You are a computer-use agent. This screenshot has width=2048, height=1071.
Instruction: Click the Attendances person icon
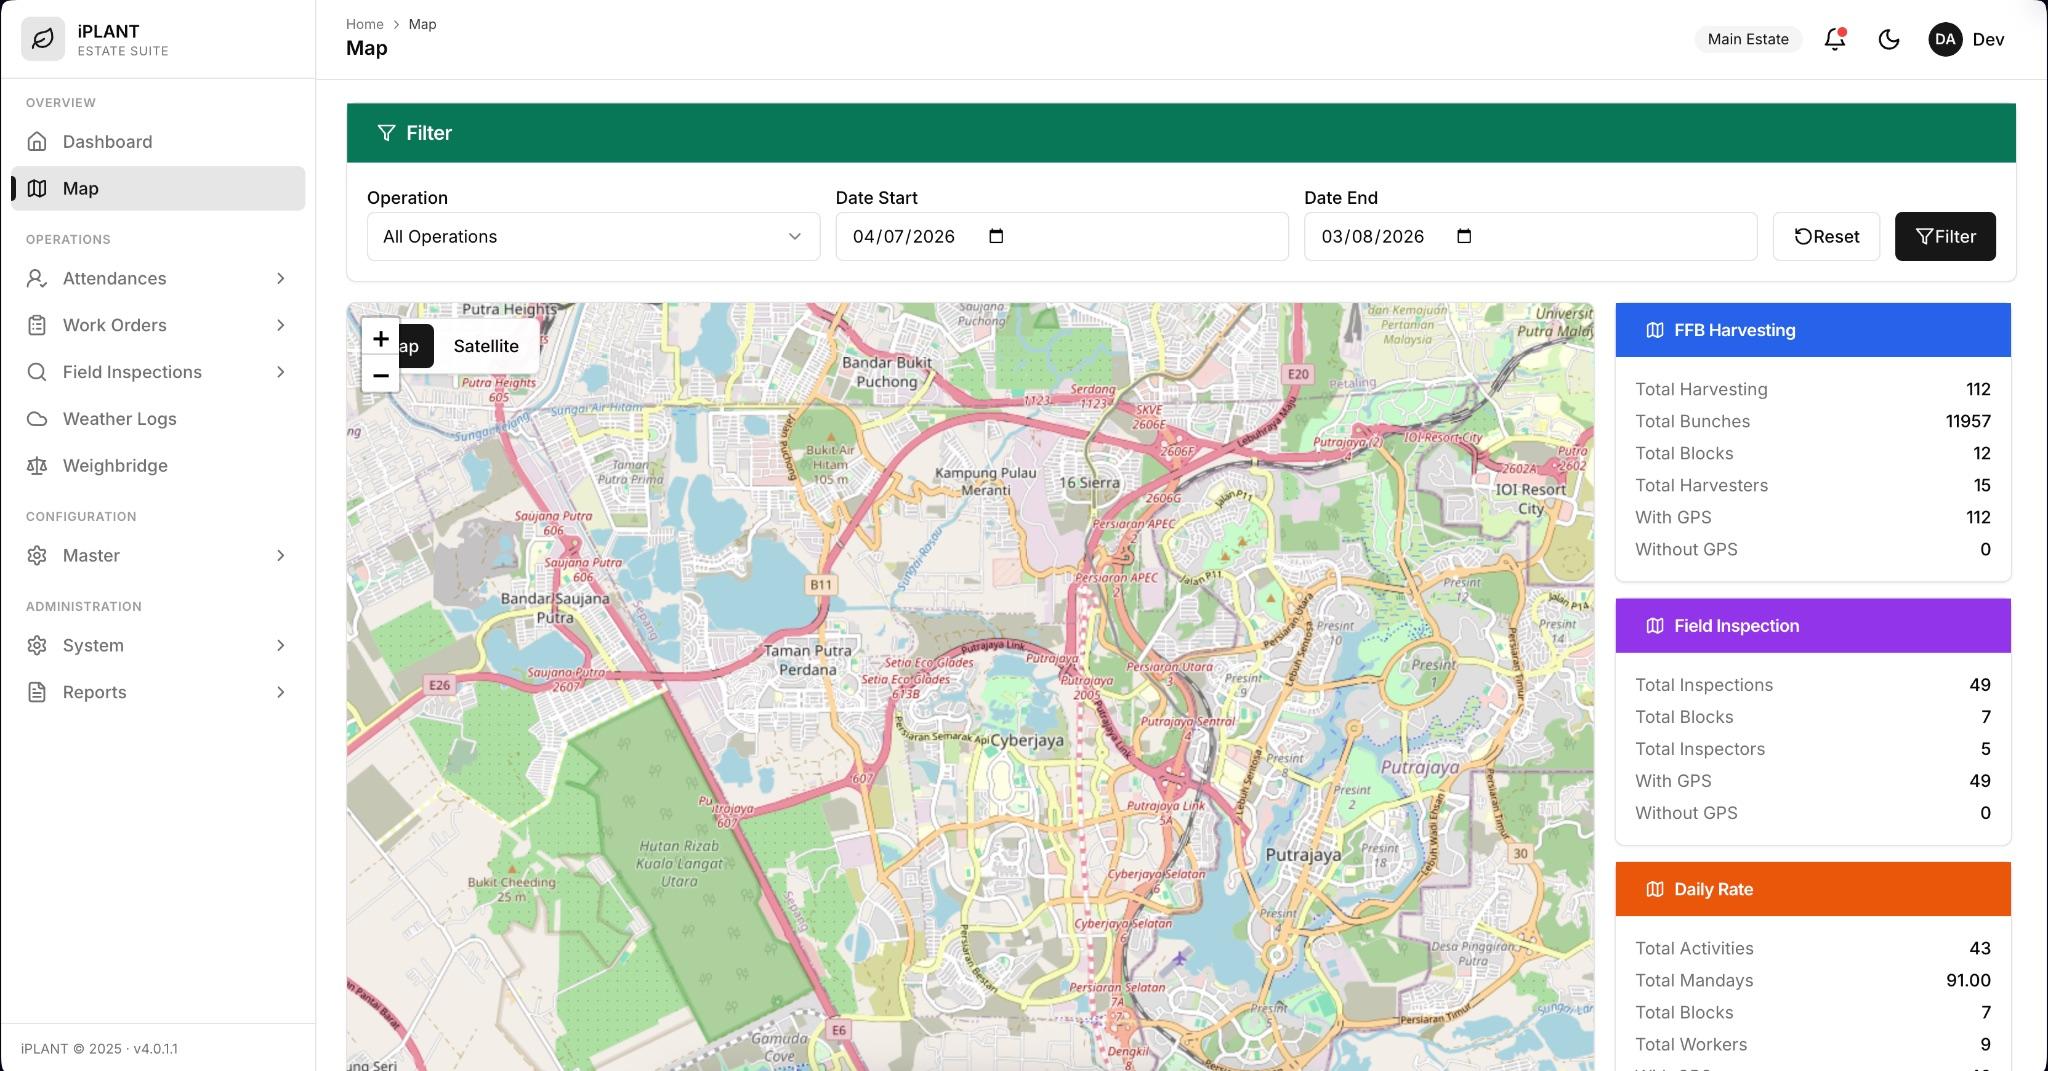[x=37, y=278]
